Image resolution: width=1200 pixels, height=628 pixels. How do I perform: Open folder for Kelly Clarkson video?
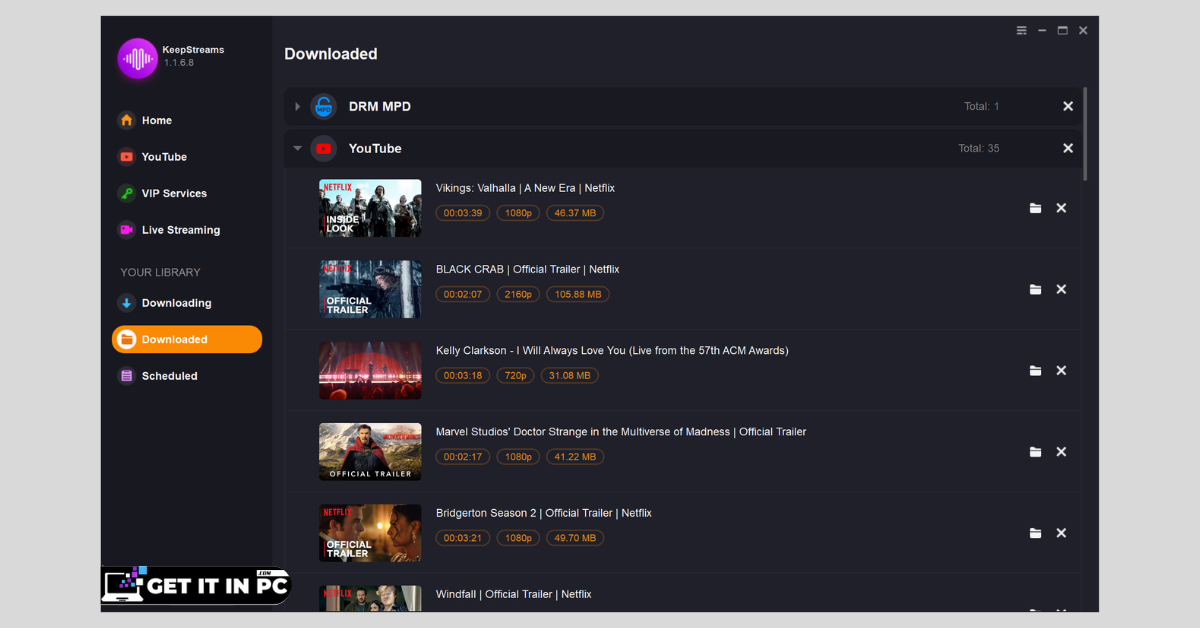point(1036,370)
